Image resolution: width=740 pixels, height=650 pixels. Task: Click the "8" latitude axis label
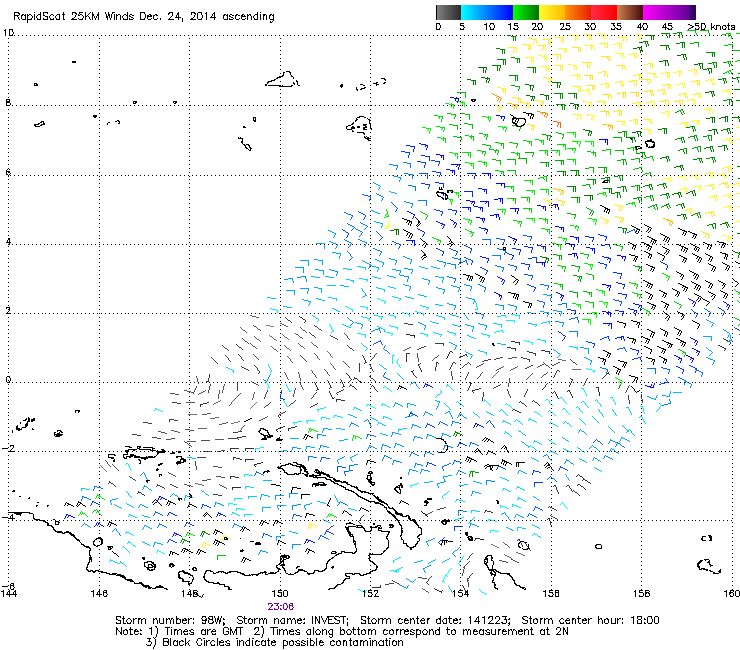8,102
